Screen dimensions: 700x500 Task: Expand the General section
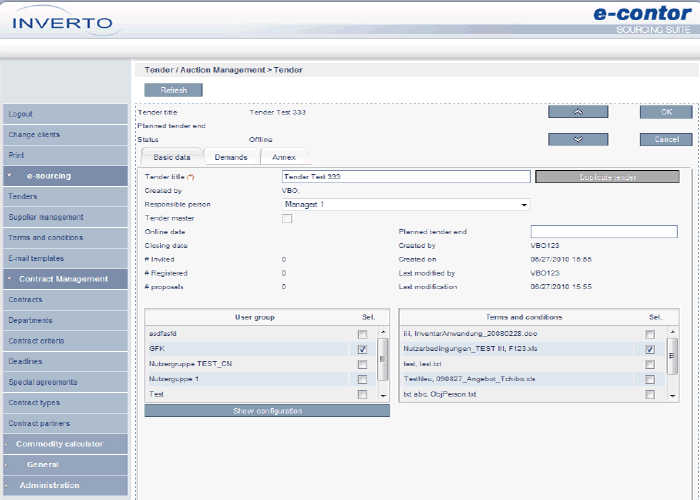click(x=65, y=465)
